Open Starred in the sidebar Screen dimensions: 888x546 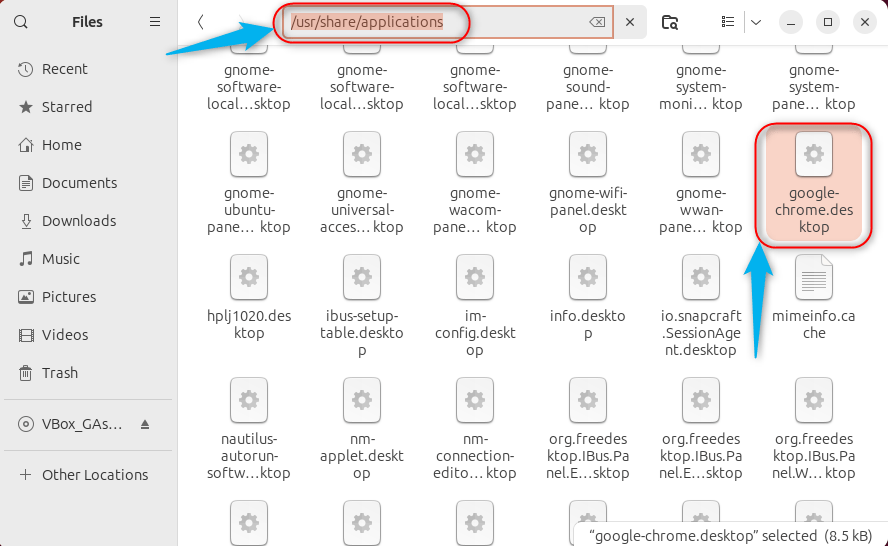tap(88, 107)
